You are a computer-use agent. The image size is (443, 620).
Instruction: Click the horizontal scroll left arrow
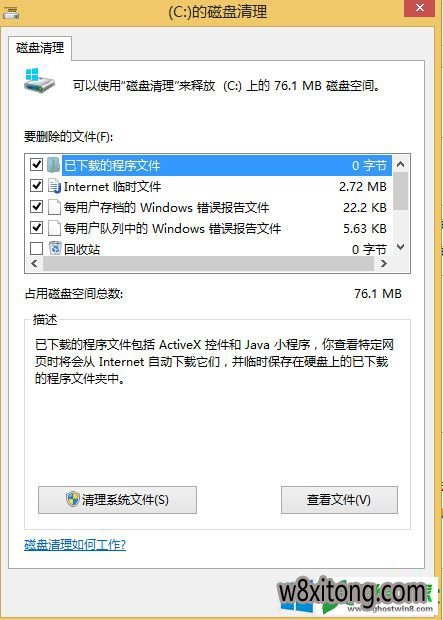34,263
